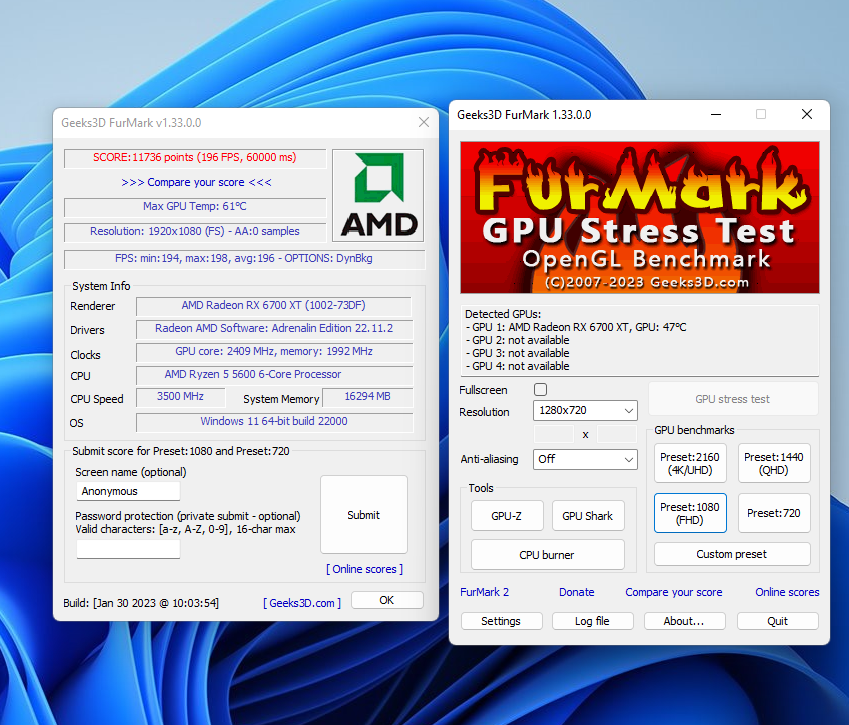Viewport: 849px width, 725px height.
Task: Click the GPU 1: AMD Radeon RX 6700 XT line
Action: pyautogui.click(x=576, y=327)
